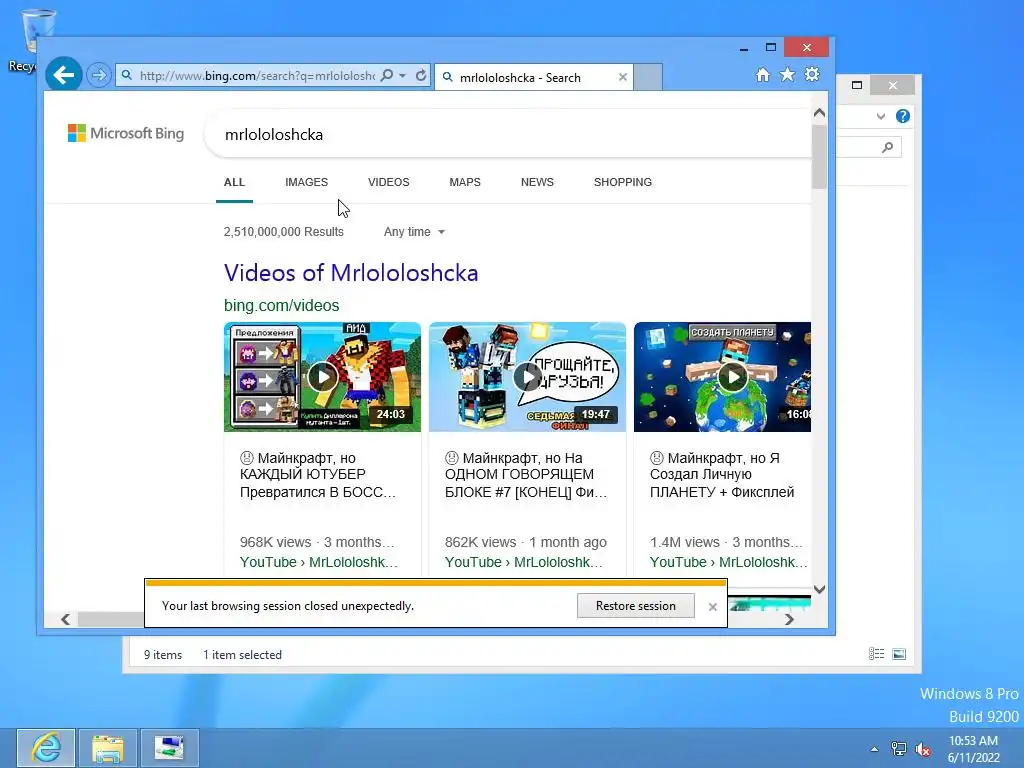Viewport: 1024px width, 768px height.
Task: Click the search icon in Explorer window
Action: pos(888,148)
